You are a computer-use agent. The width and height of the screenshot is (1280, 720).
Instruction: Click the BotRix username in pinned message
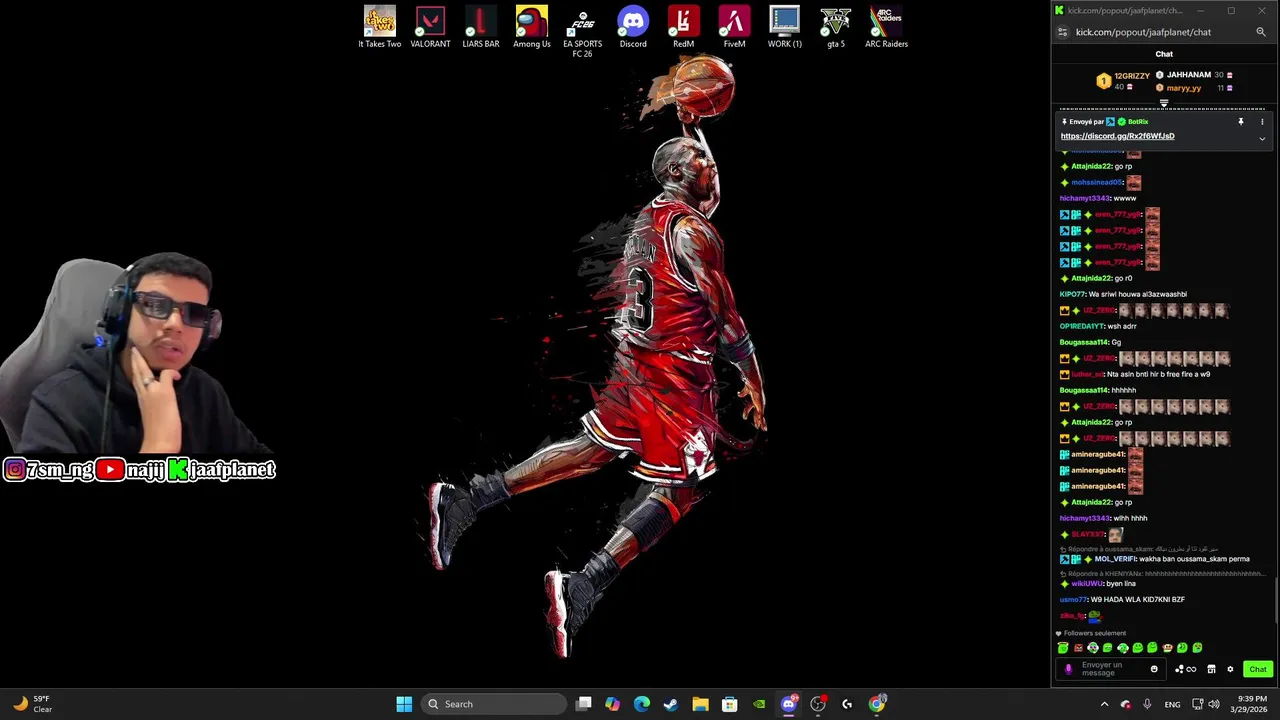(x=1138, y=122)
